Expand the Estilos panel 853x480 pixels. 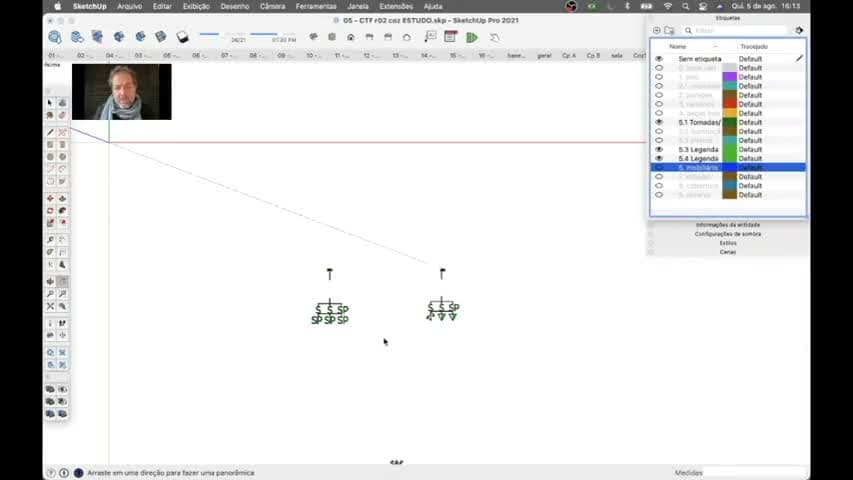pos(727,243)
